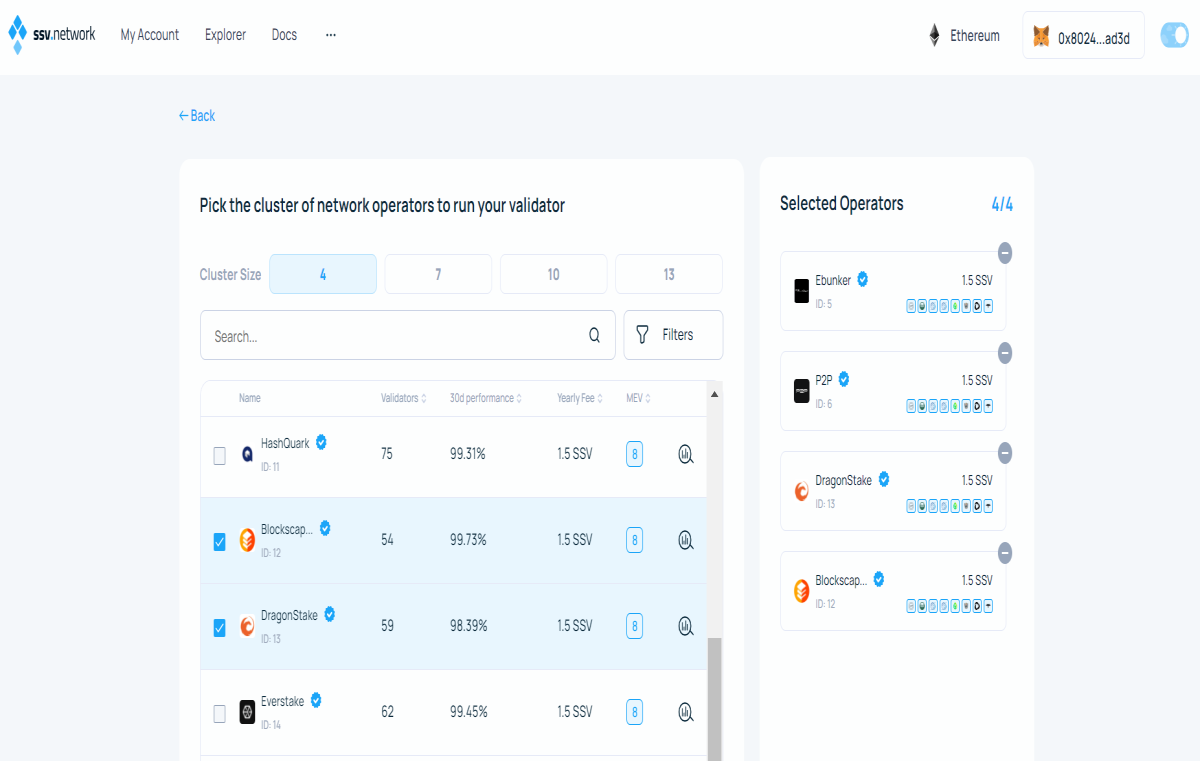The image size is (1200, 761).
Task: Open Everstake operator details magnifier icon
Action: pos(685,712)
